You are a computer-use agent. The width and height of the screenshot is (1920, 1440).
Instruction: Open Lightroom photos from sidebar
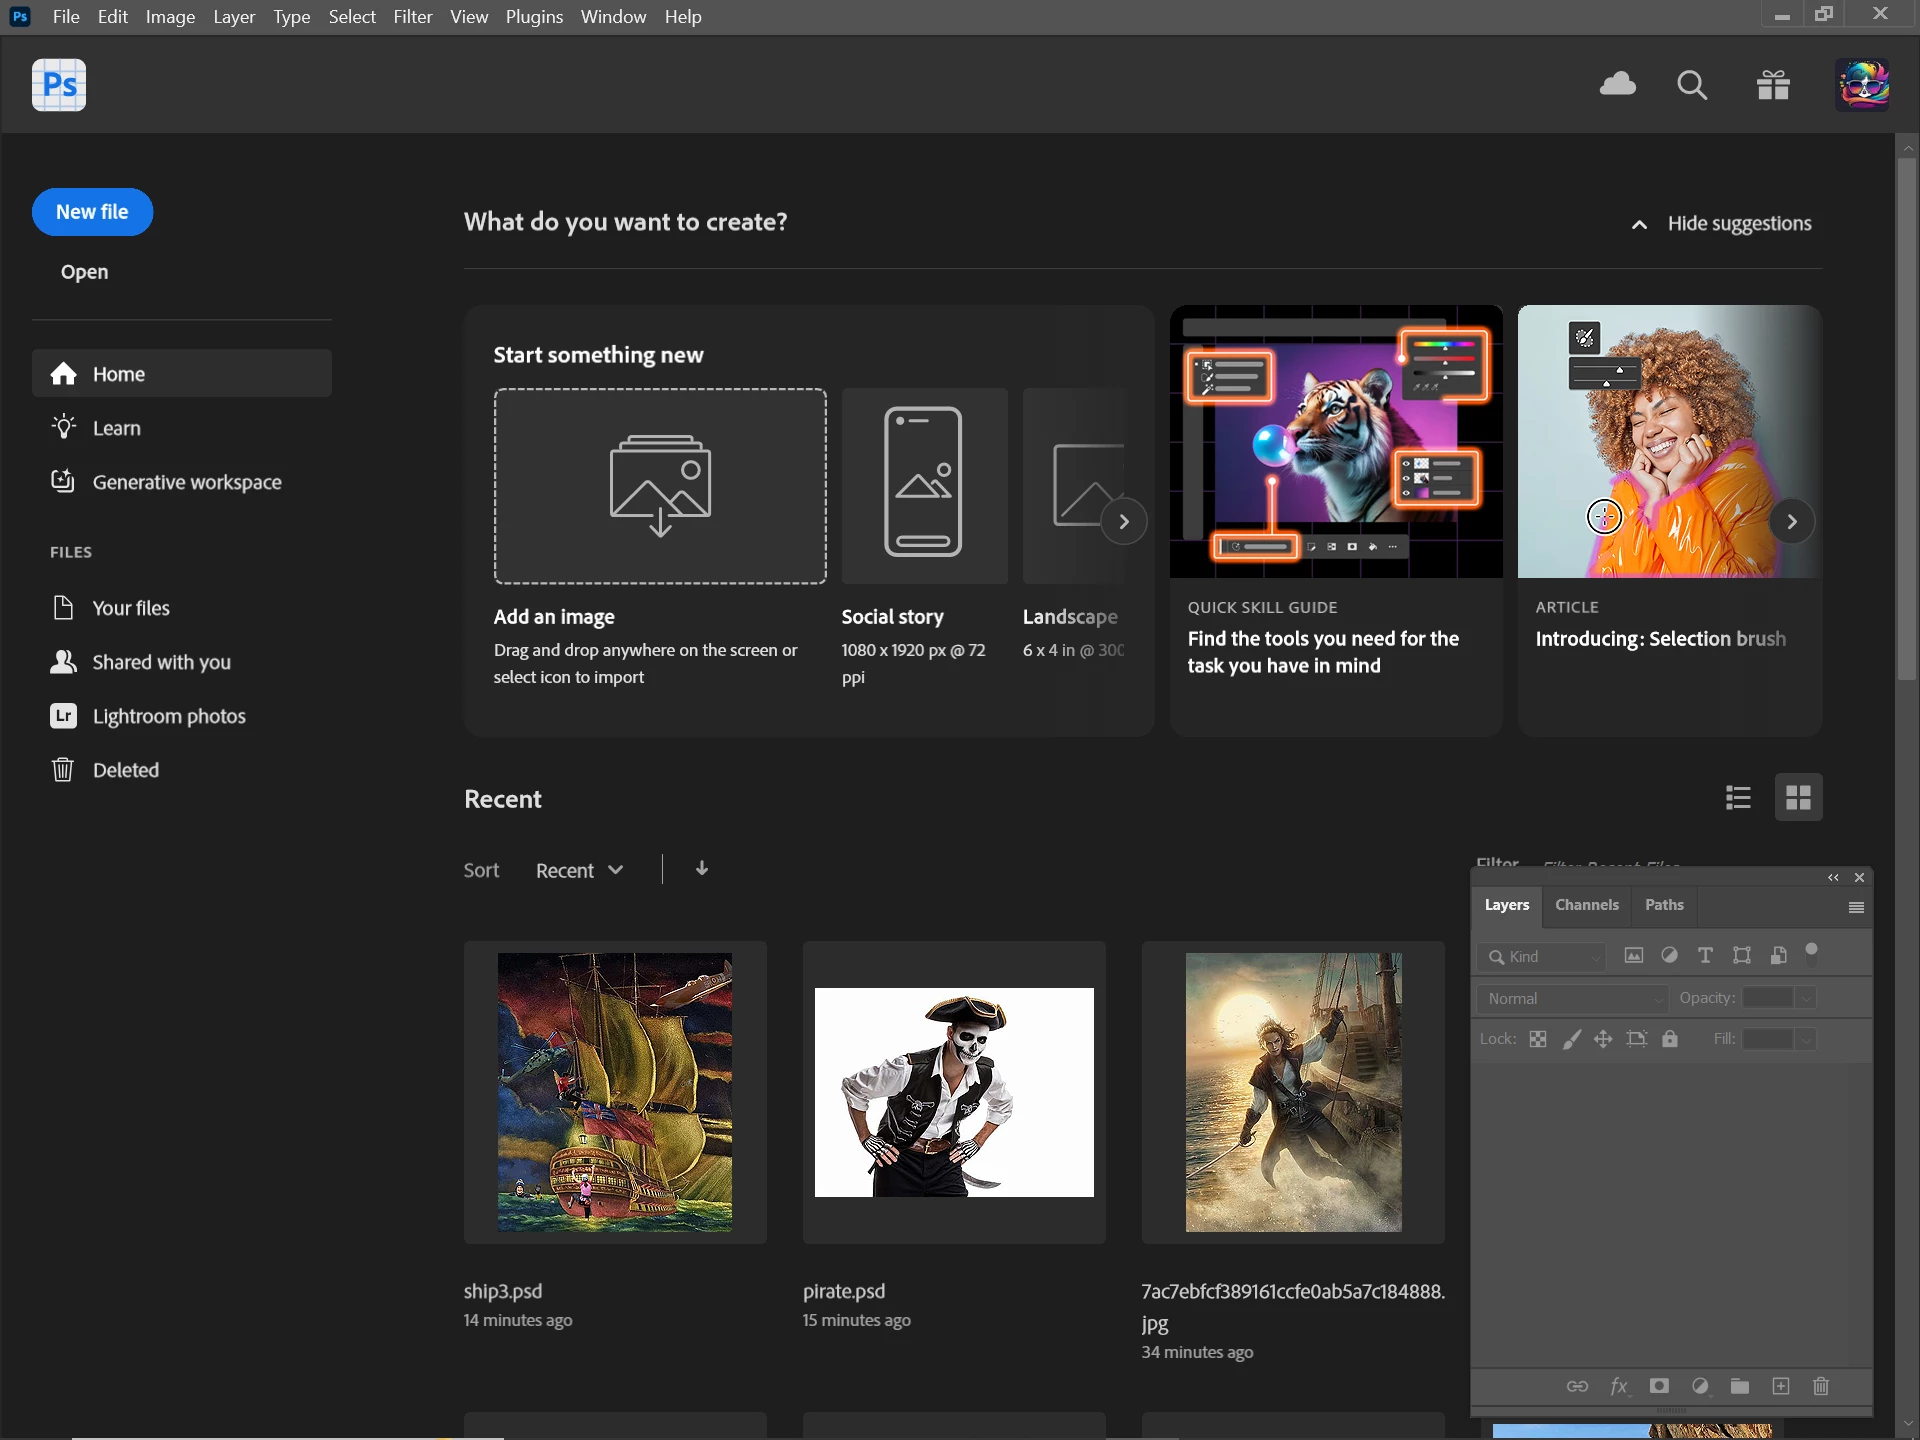(x=168, y=716)
